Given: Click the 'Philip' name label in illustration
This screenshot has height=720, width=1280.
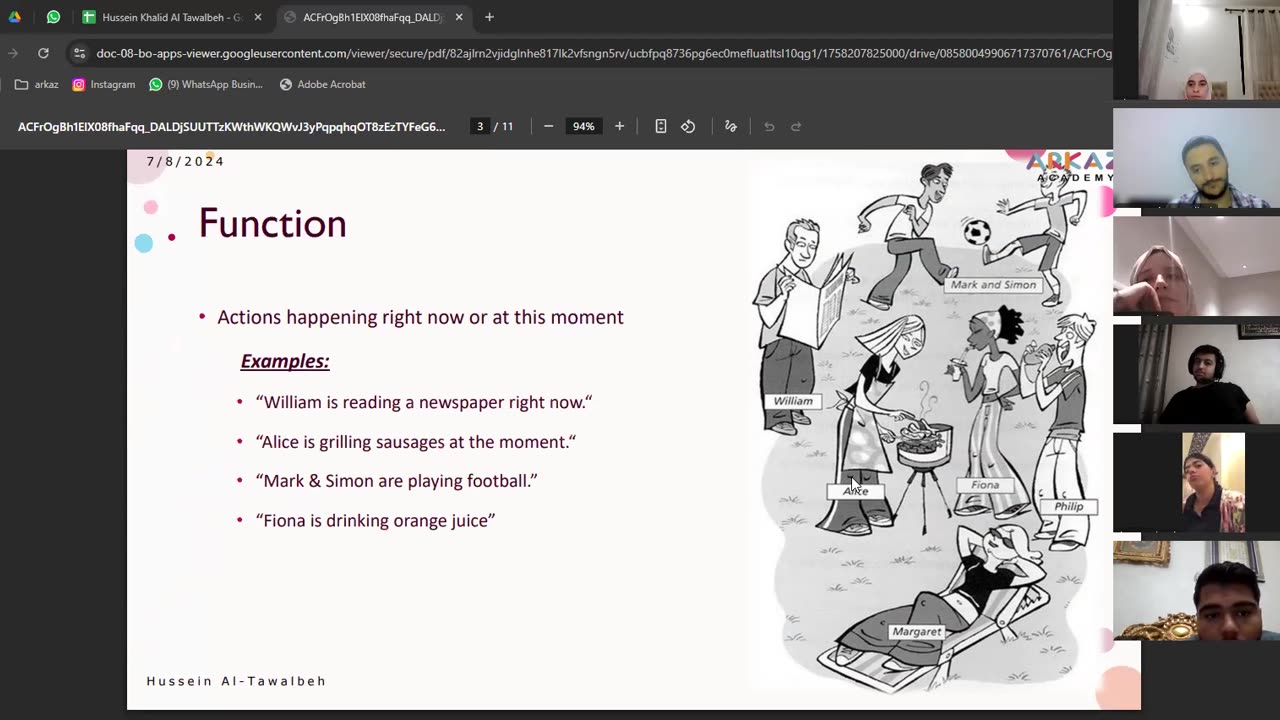Looking at the screenshot, I should coord(1069,506).
